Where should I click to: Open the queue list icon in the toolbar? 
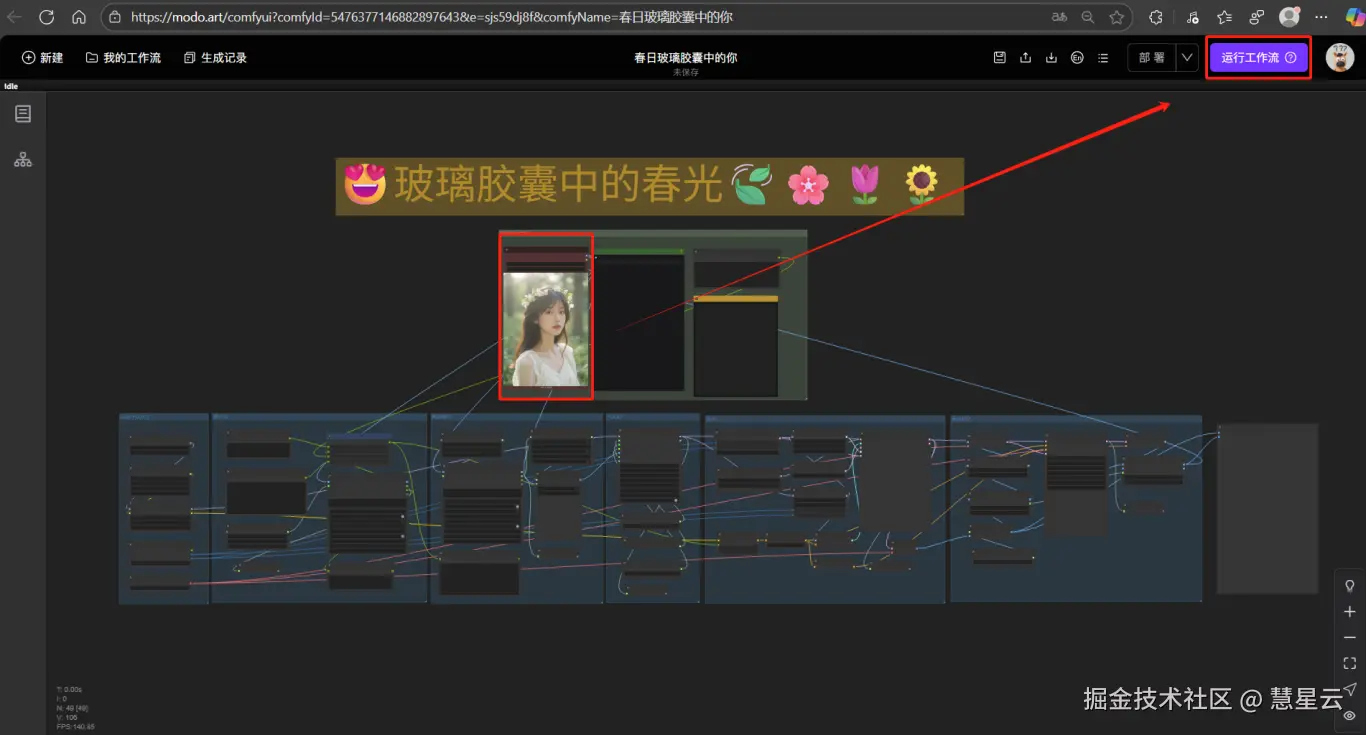coord(1103,58)
